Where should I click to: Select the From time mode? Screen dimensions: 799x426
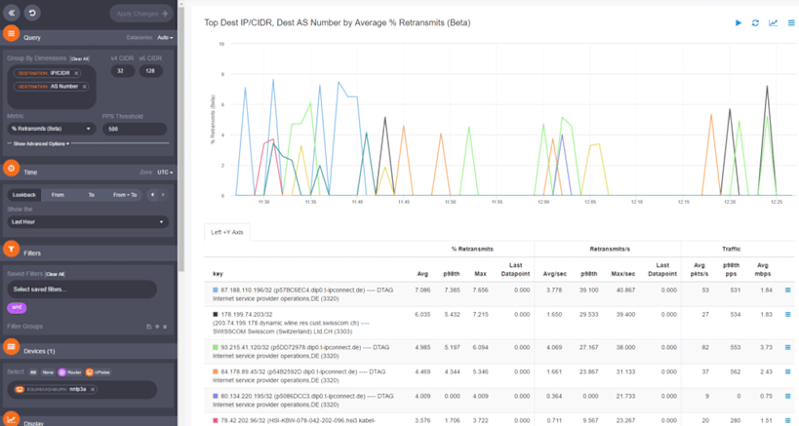pyautogui.click(x=58, y=195)
